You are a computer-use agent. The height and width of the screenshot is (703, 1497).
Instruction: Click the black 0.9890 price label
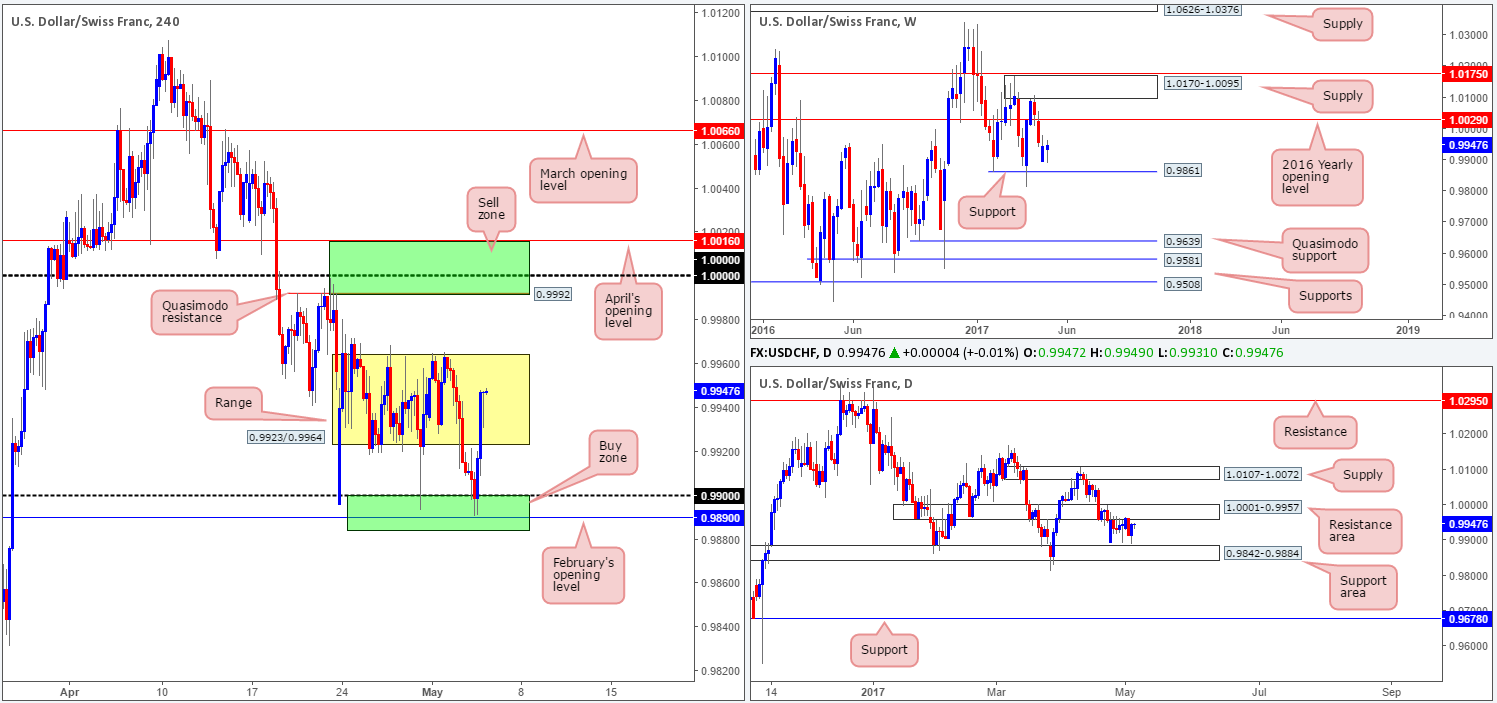[721, 518]
